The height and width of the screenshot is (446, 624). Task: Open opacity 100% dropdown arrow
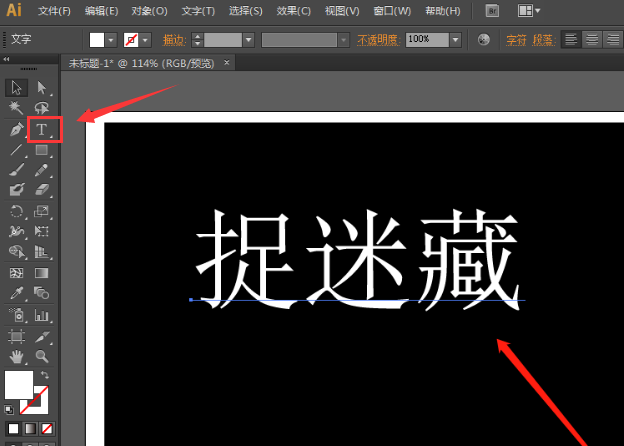pyautogui.click(x=456, y=40)
